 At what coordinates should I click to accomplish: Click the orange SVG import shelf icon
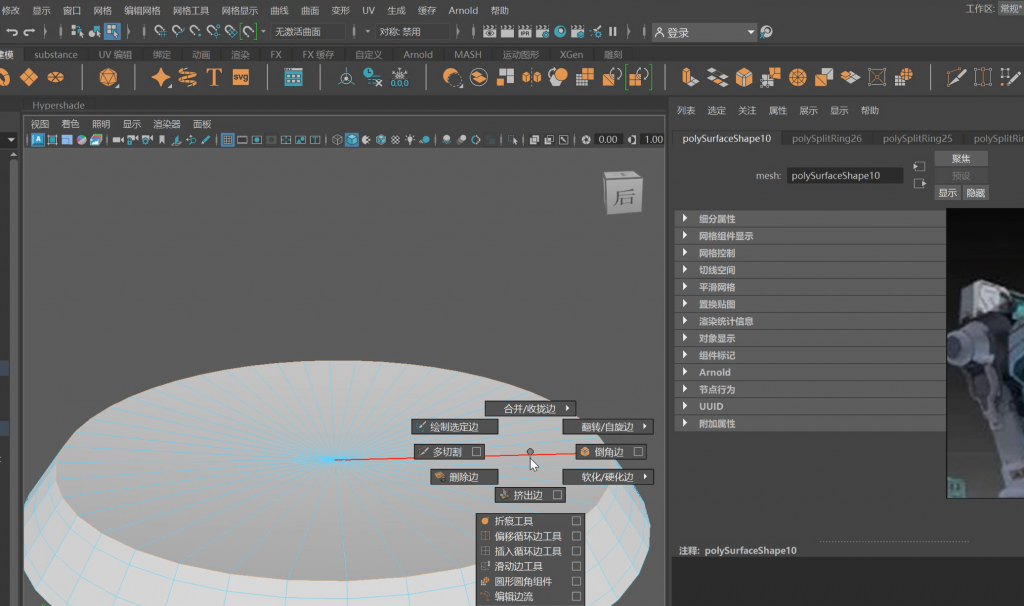(x=240, y=77)
